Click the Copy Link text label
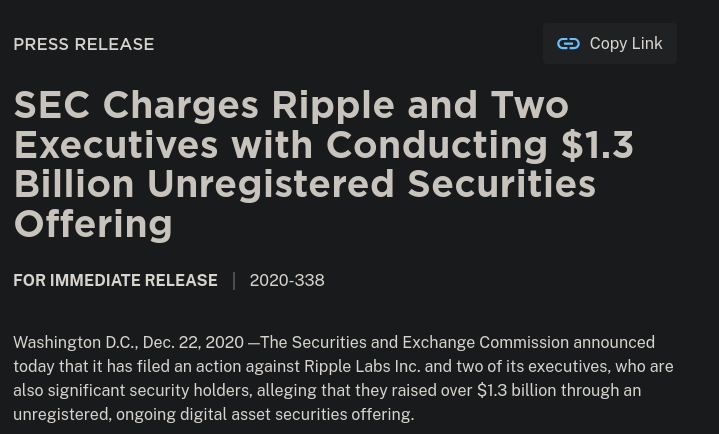The width and height of the screenshot is (719, 434). pos(626,44)
